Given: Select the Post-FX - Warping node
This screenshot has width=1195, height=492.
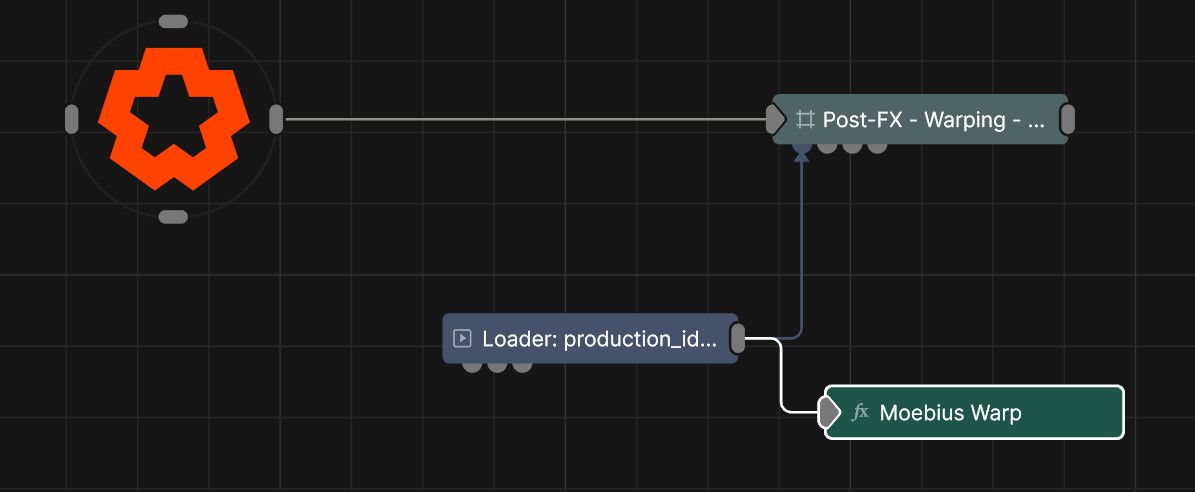Looking at the screenshot, I should point(920,119).
